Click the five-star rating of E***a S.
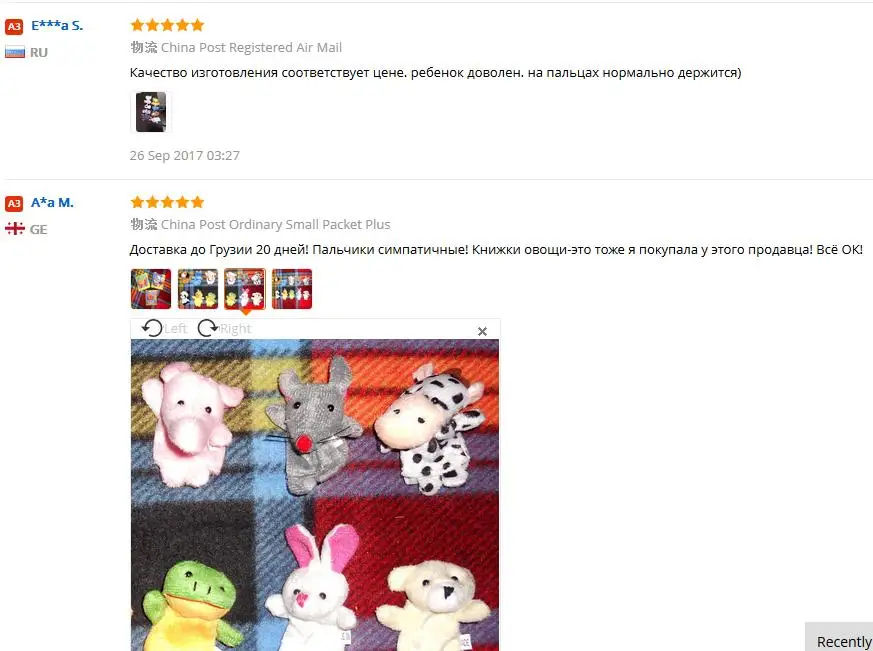 [167, 25]
